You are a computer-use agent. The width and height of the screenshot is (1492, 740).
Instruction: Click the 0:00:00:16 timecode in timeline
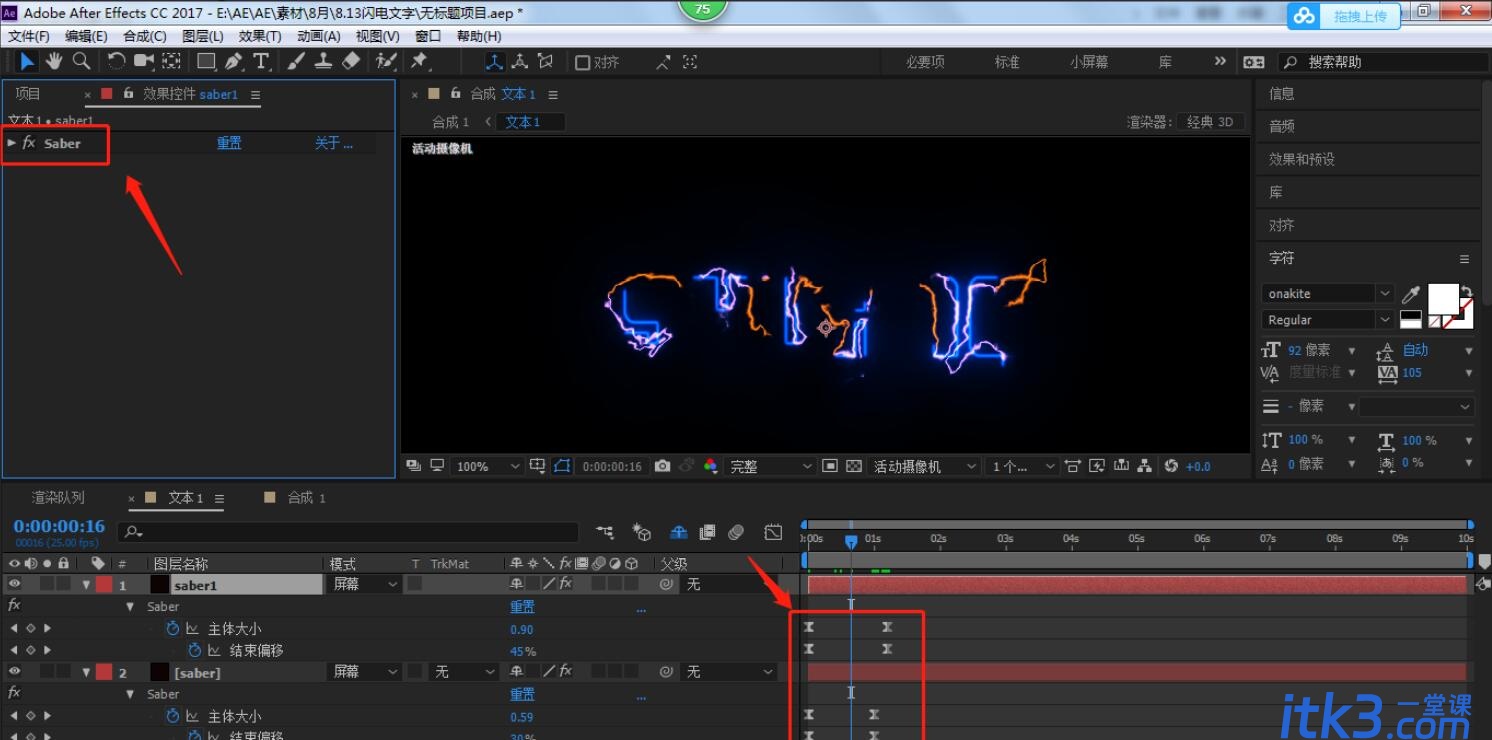59,526
